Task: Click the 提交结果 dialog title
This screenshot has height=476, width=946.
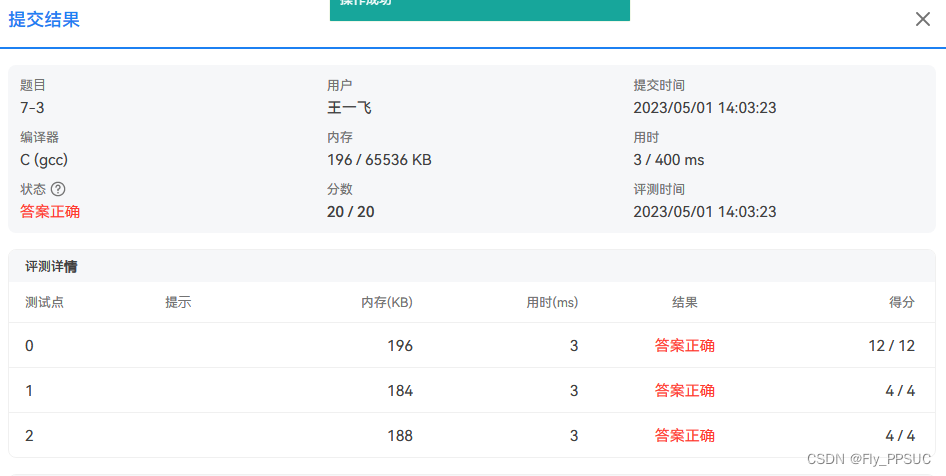Action: (x=44, y=19)
